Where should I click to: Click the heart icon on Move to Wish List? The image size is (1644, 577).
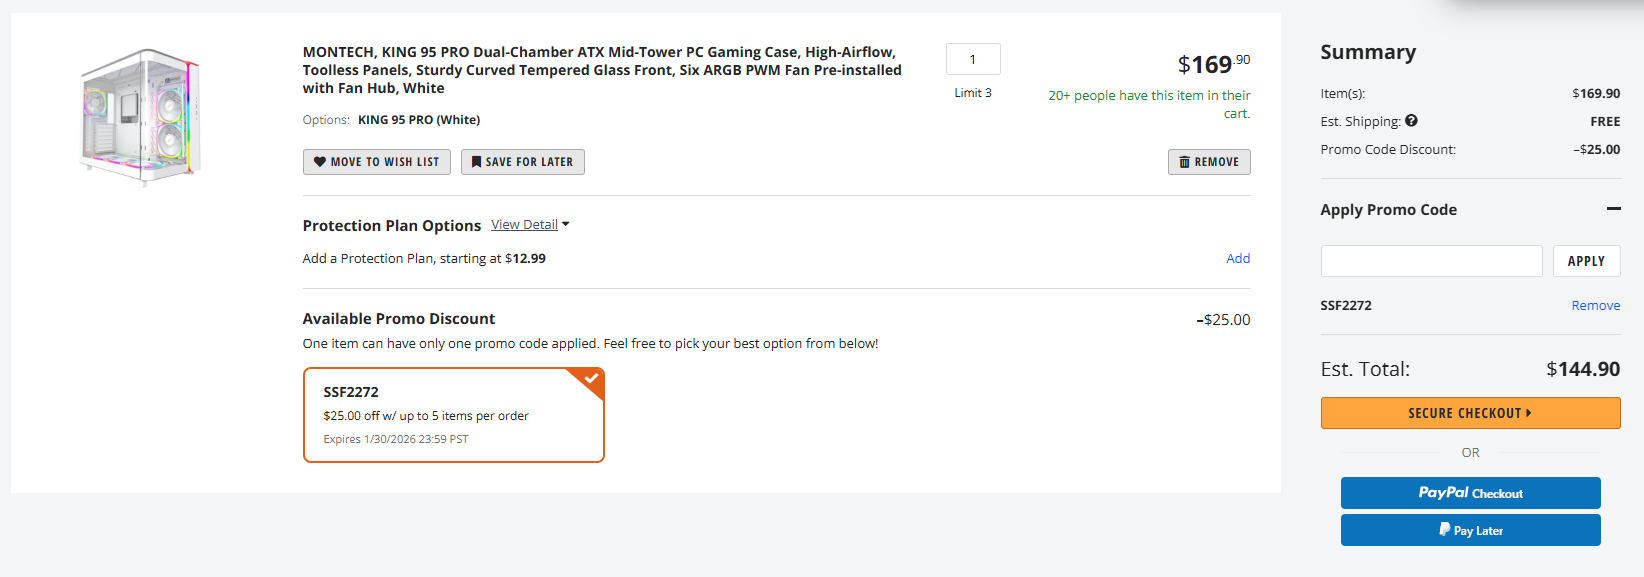click(320, 162)
